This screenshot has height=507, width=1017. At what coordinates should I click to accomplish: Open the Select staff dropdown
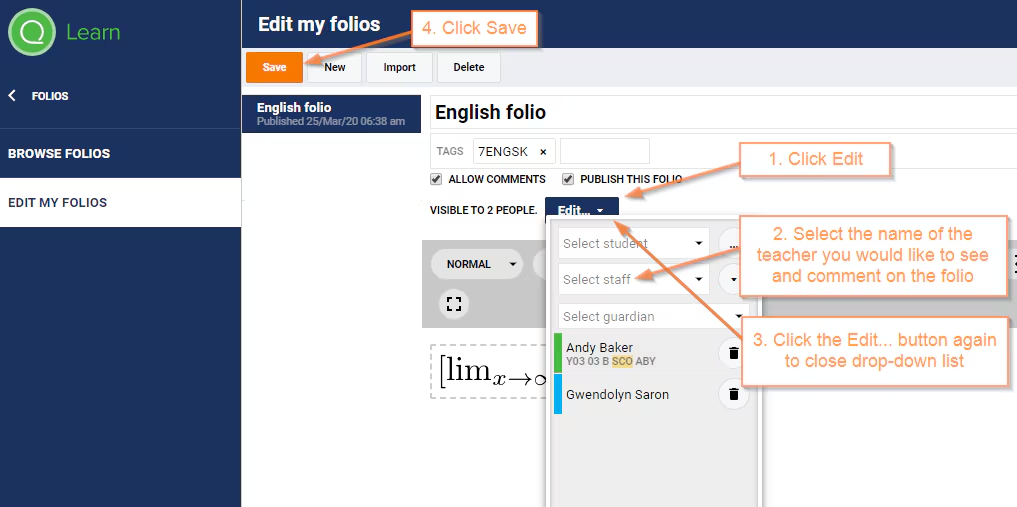click(x=634, y=279)
